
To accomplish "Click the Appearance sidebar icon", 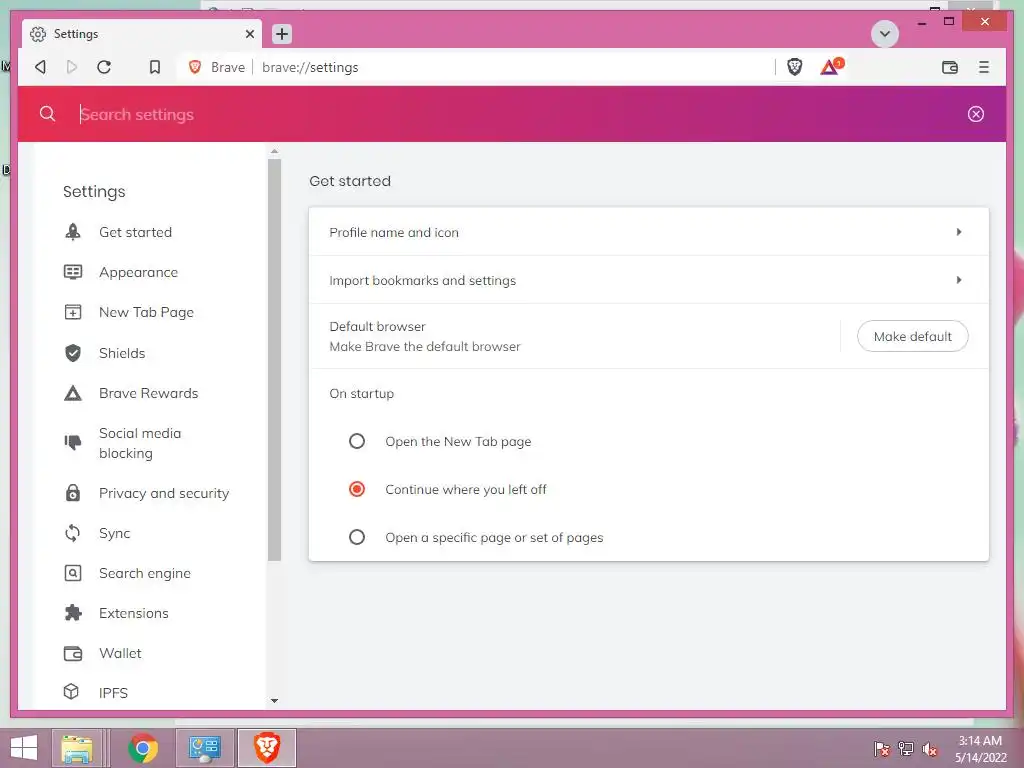I will [72, 272].
